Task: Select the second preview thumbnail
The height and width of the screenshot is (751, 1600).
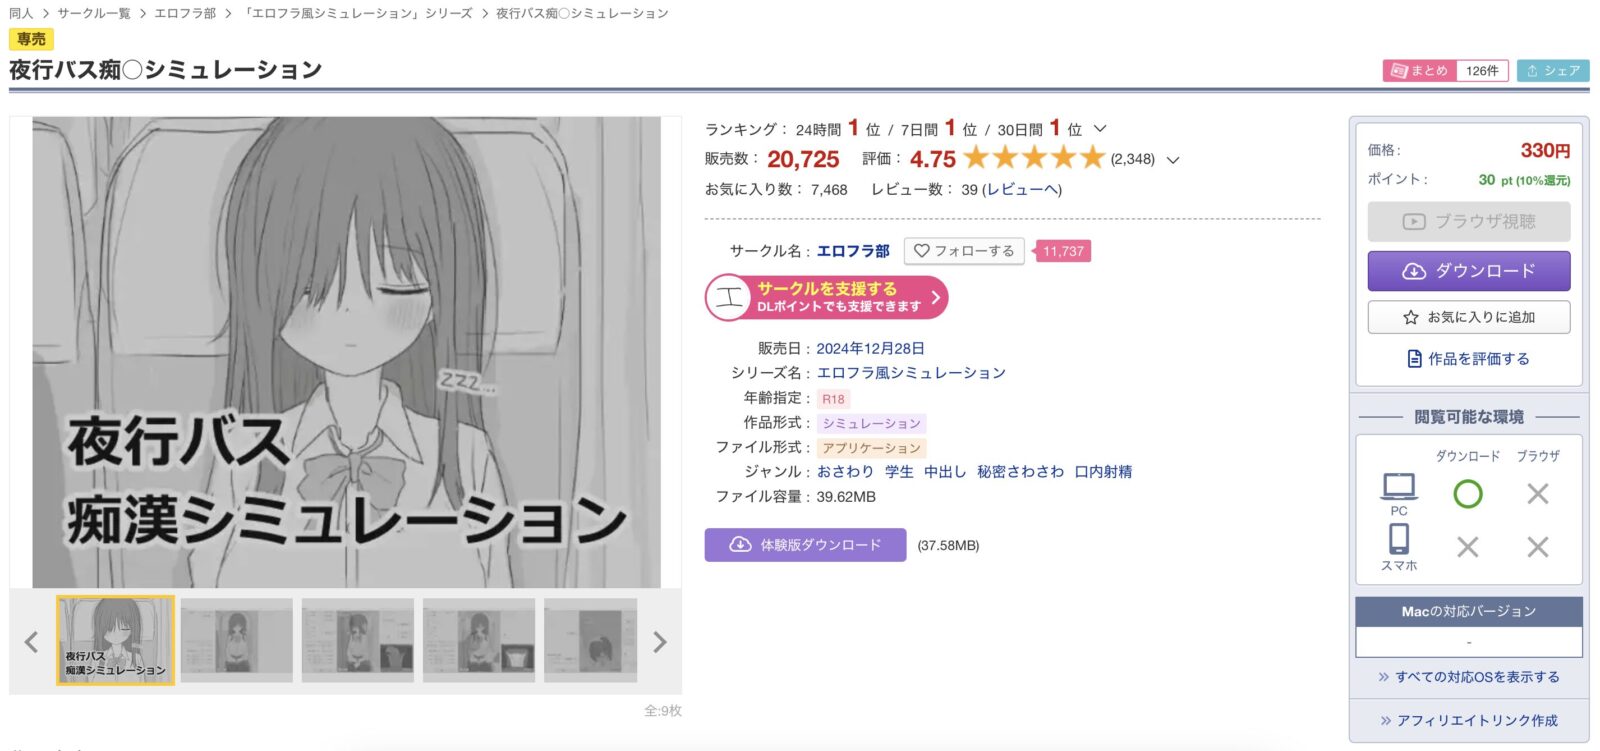Action: (x=237, y=640)
